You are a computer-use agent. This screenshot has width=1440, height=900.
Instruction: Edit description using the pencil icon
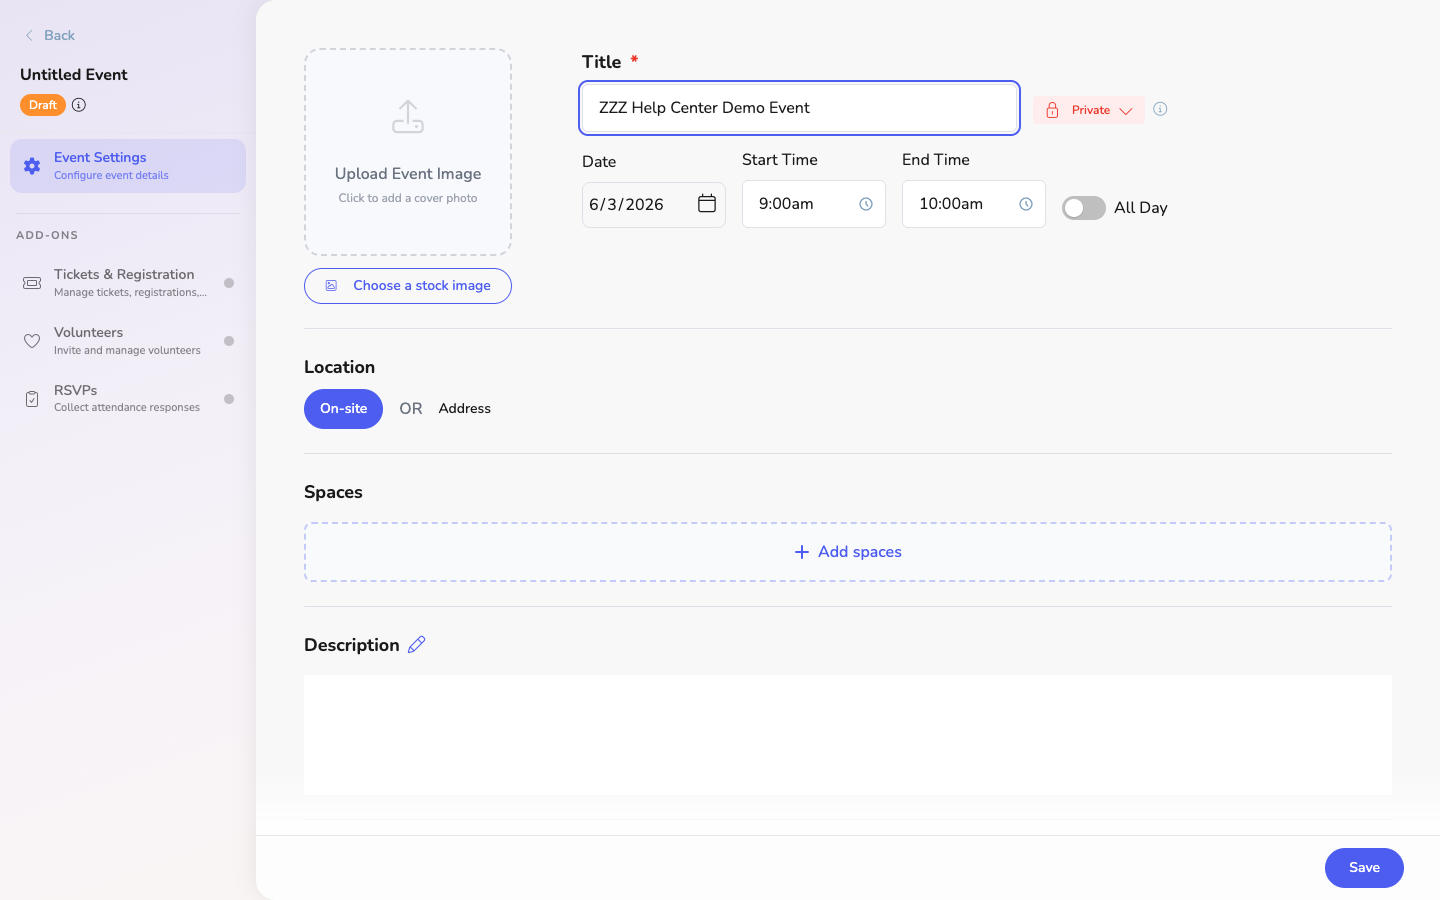tap(417, 645)
